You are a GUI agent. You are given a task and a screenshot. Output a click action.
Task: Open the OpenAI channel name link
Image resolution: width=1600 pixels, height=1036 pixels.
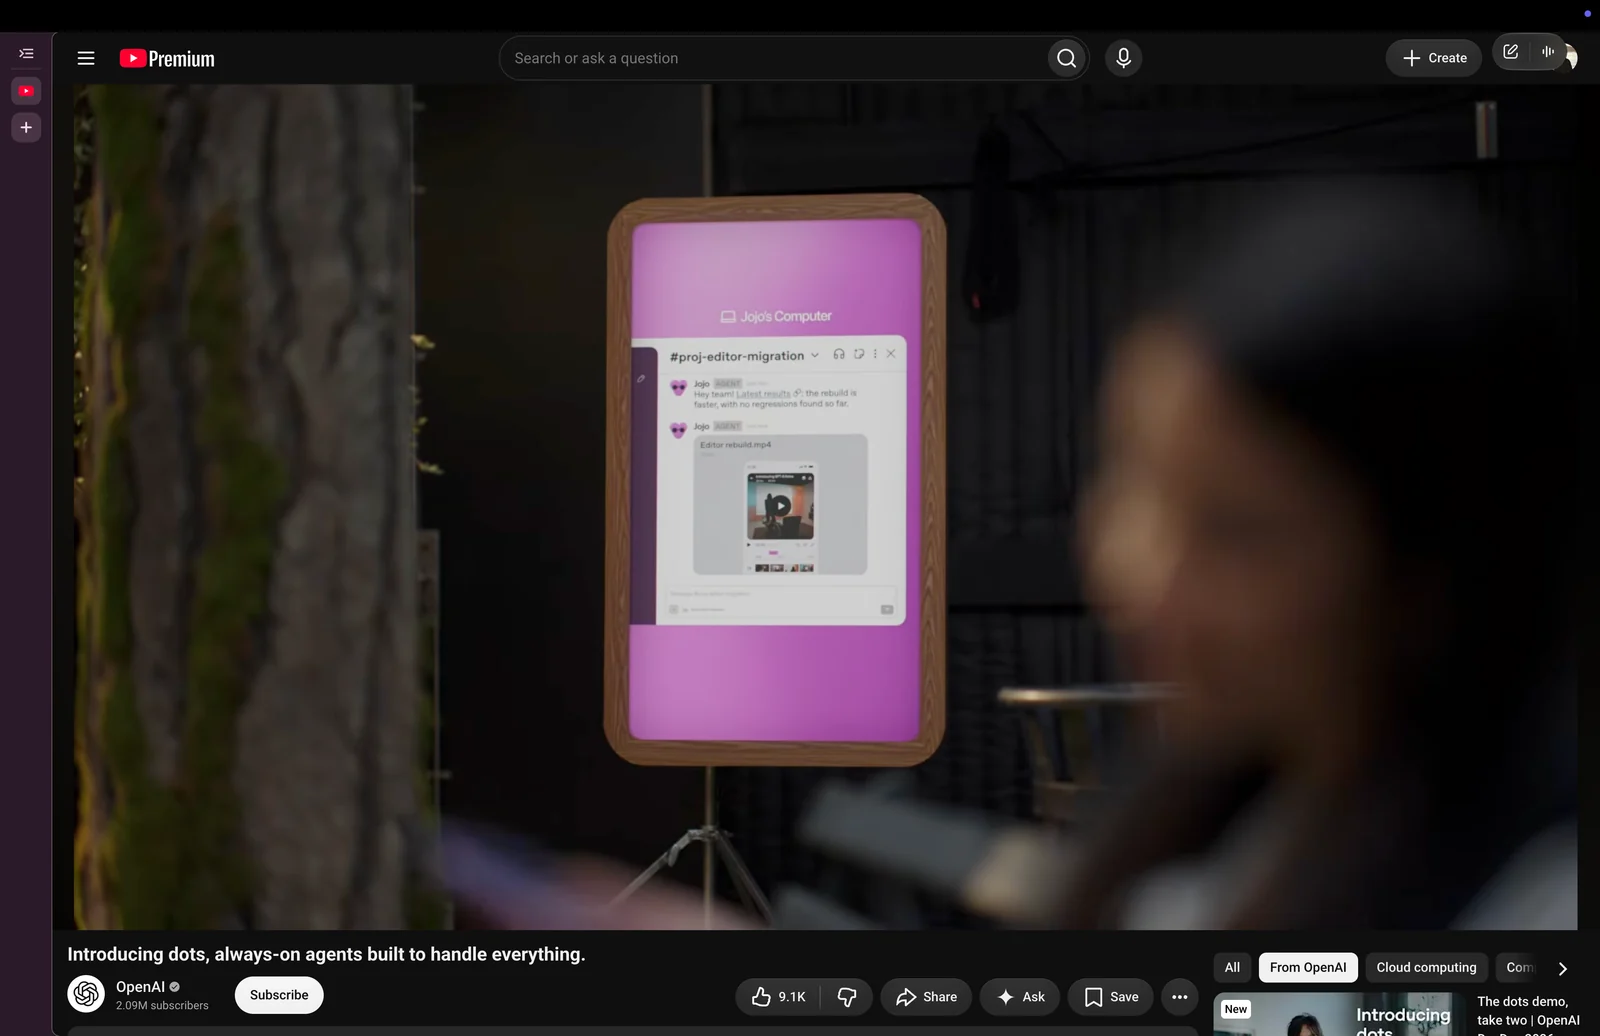coord(140,987)
